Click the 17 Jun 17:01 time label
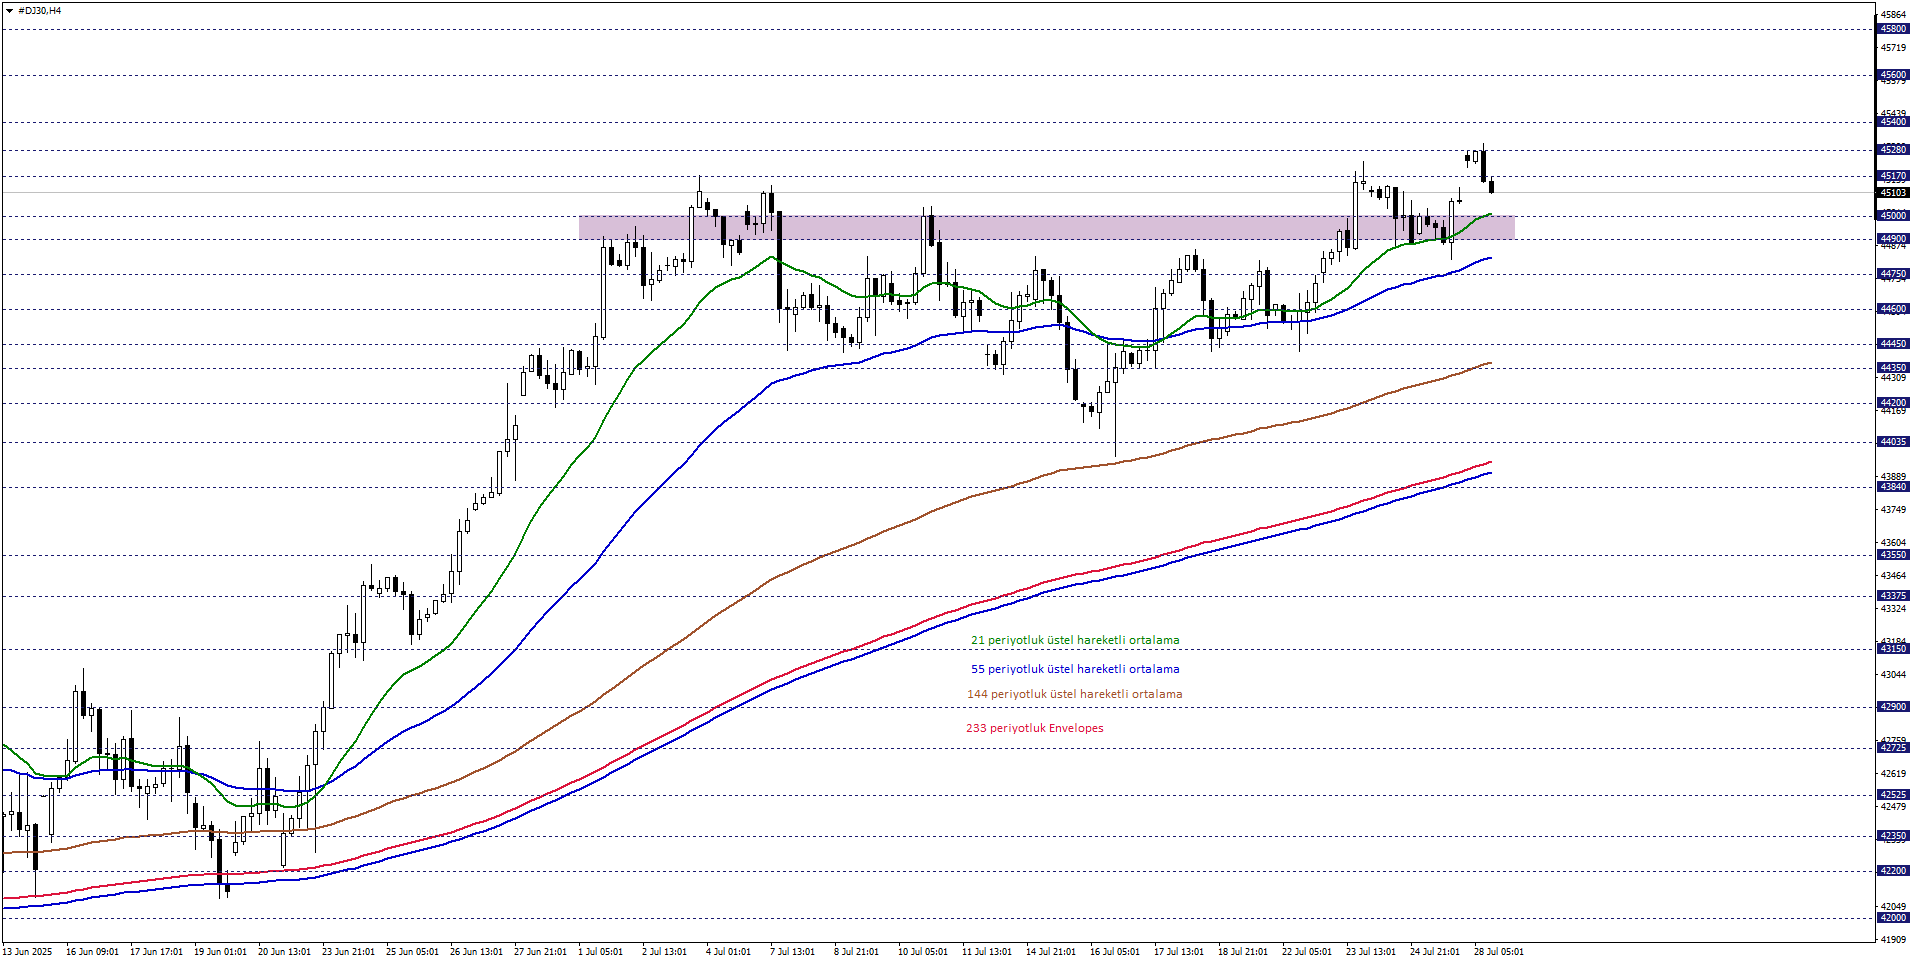The image size is (1916, 963). pos(156,952)
